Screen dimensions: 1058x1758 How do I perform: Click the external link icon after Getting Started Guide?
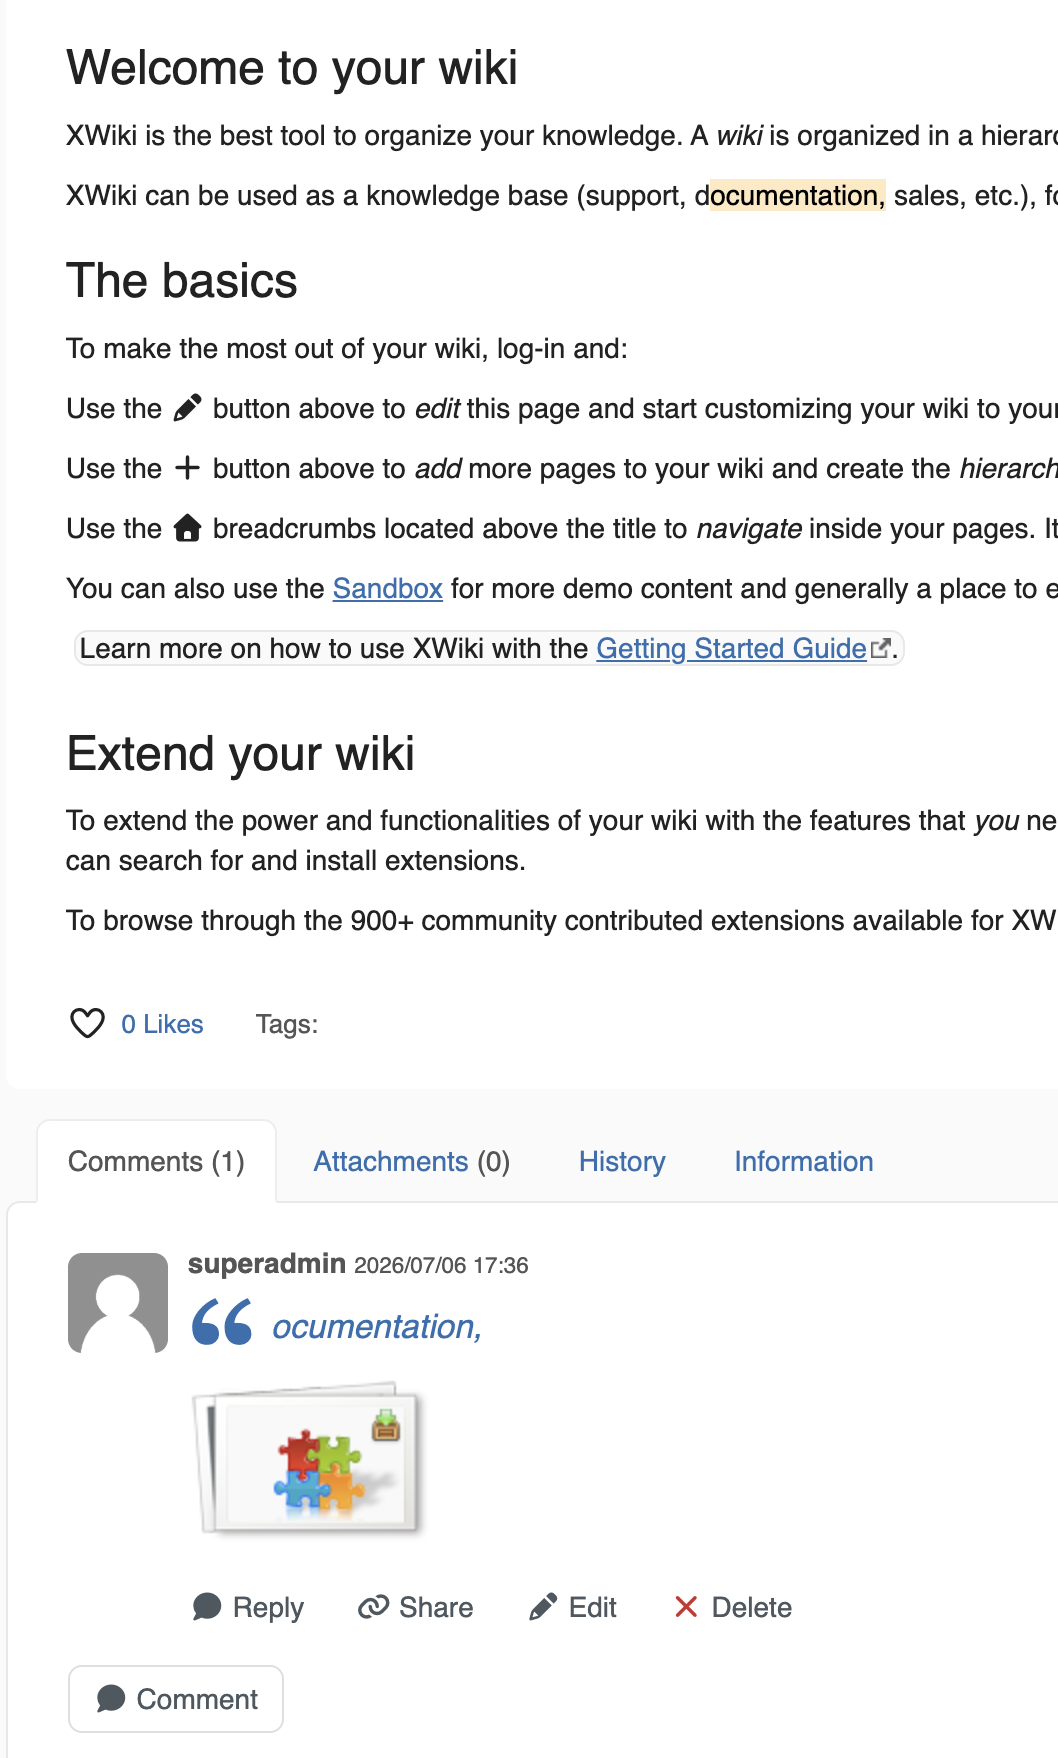click(880, 649)
